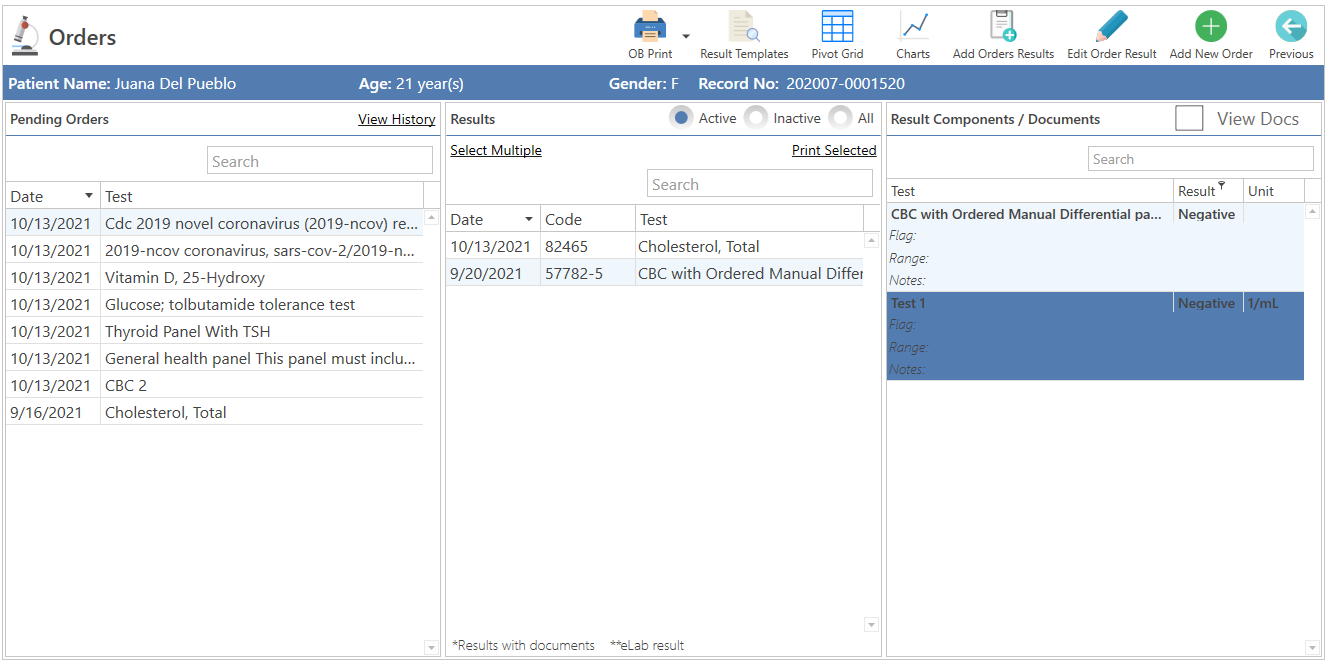Click the Print Selected link
This screenshot has width=1327, height=663.
pos(834,150)
